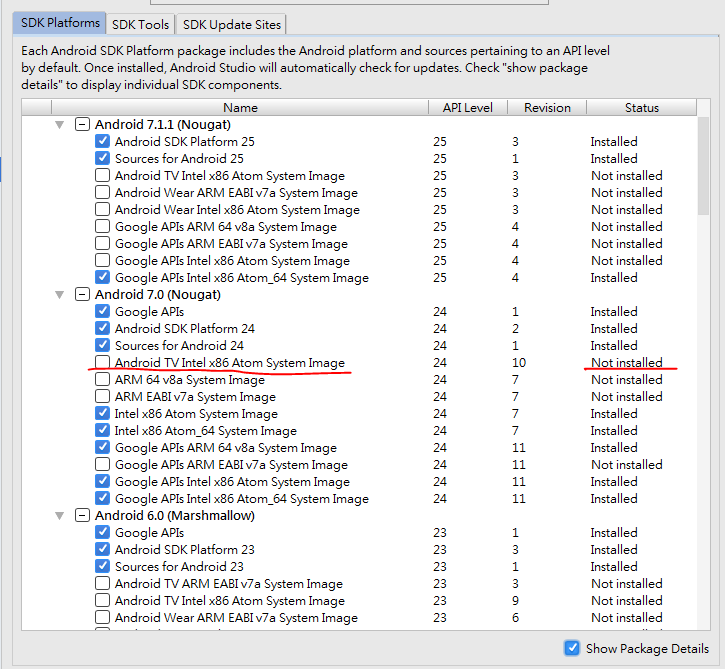Select the SDK Platforms tab
This screenshot has height=669, width=725.
click(60, 23)
